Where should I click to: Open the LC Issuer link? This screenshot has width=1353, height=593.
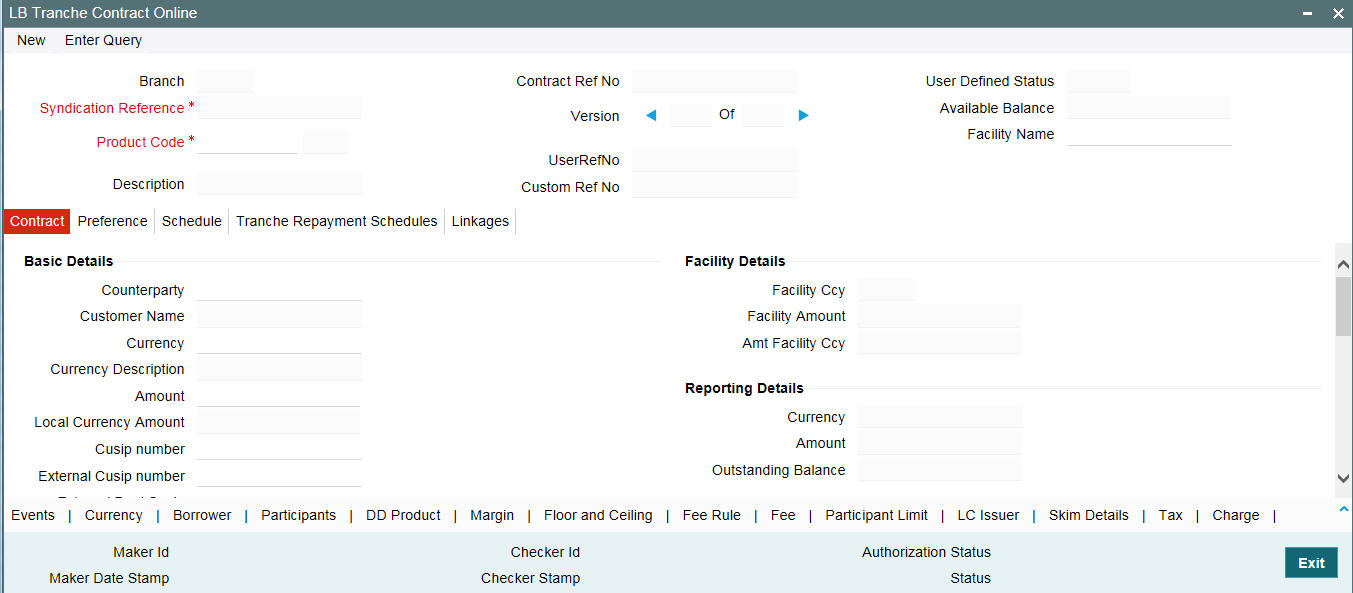tap(988, 515)
